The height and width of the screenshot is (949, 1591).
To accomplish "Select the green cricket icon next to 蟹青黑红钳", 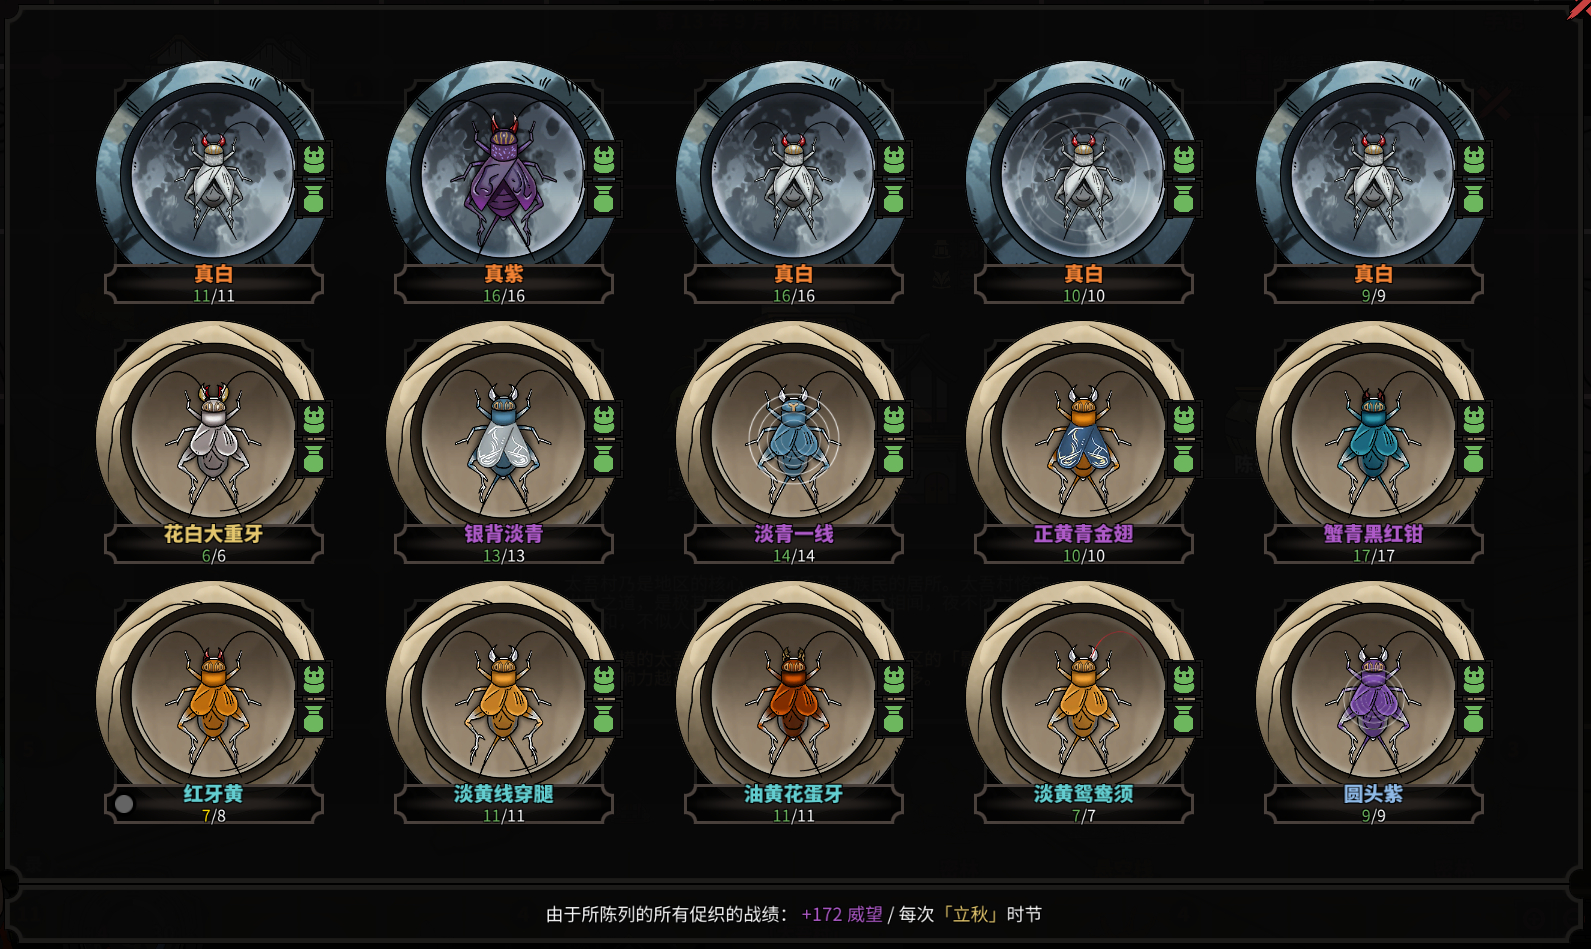I will click(1473, 419).
